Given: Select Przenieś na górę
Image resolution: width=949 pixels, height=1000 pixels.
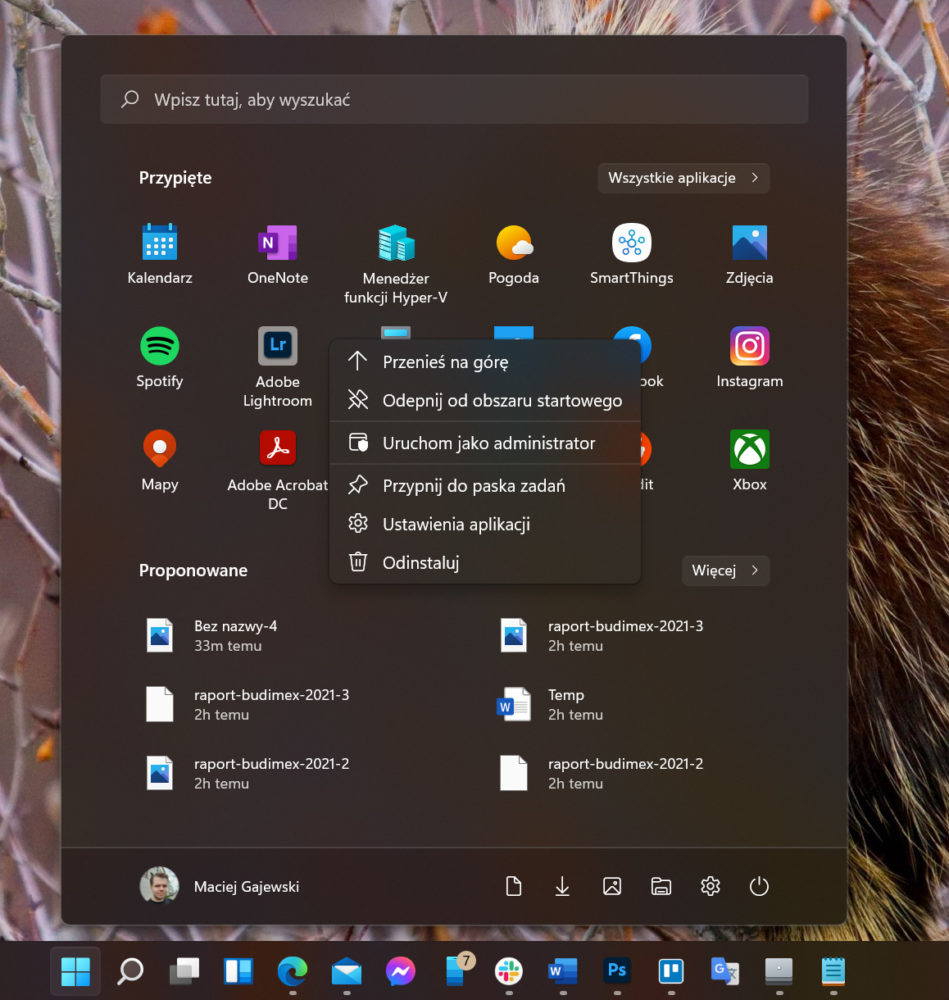Looking at the screenshot, I should pos(485,362).
